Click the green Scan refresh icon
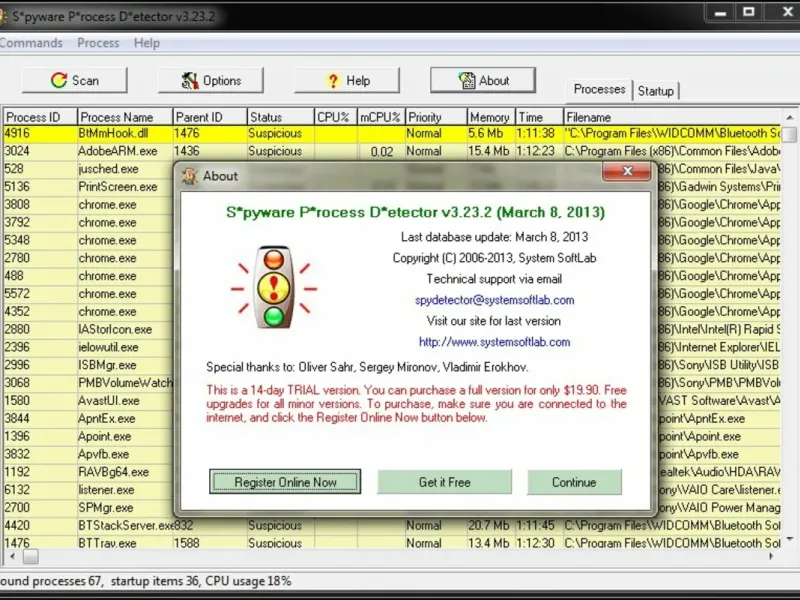The height and width of the screenshot is (600, 800). pos(59,80)
